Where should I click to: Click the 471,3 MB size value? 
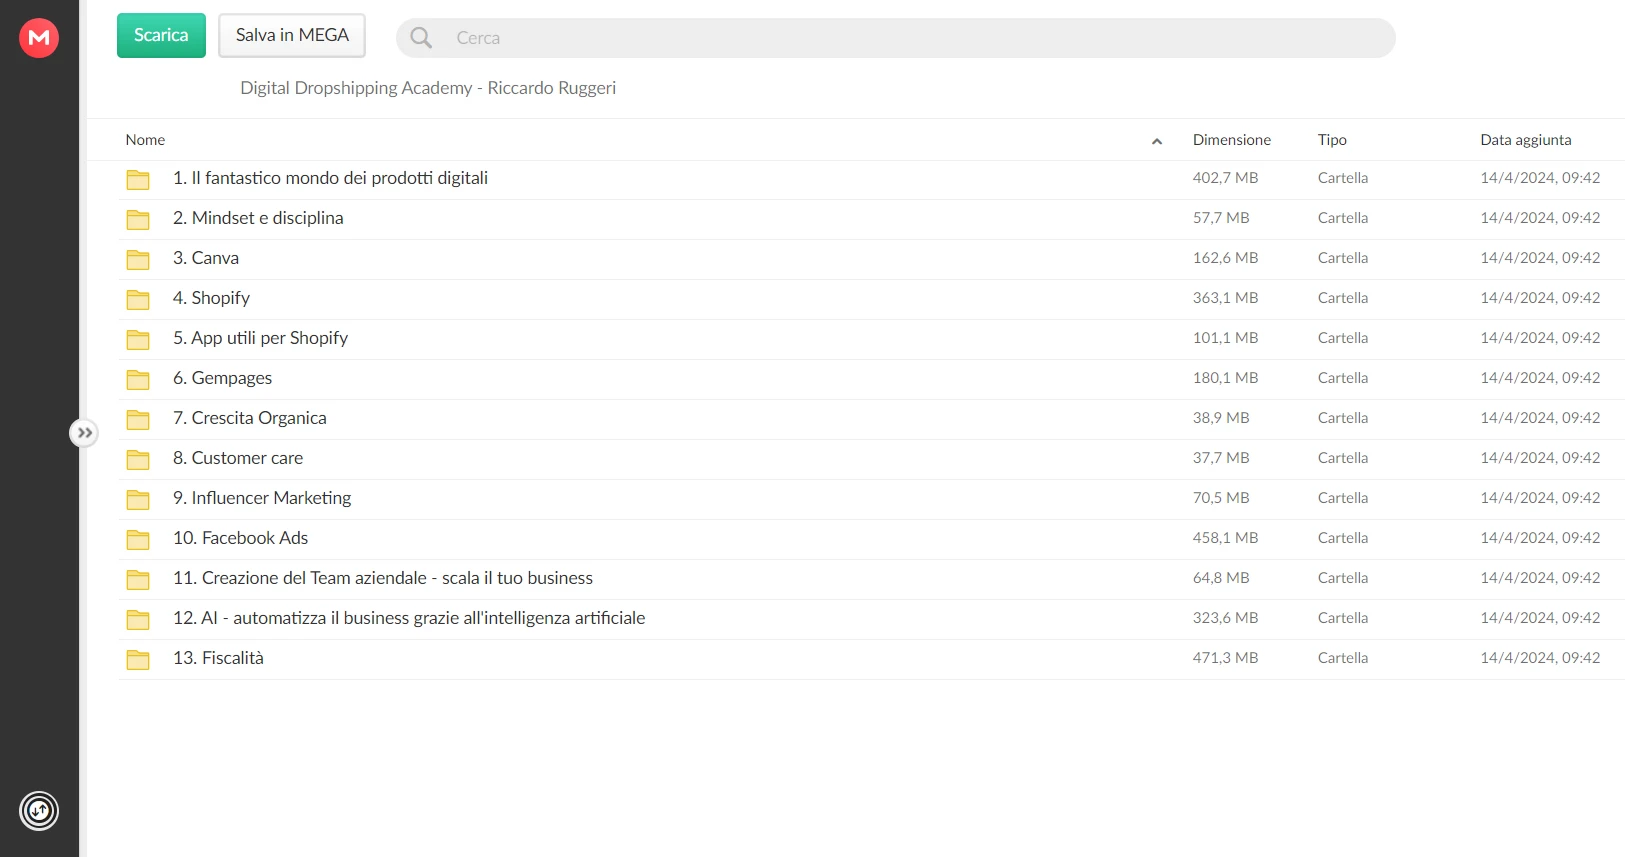tap(1225, 658)
